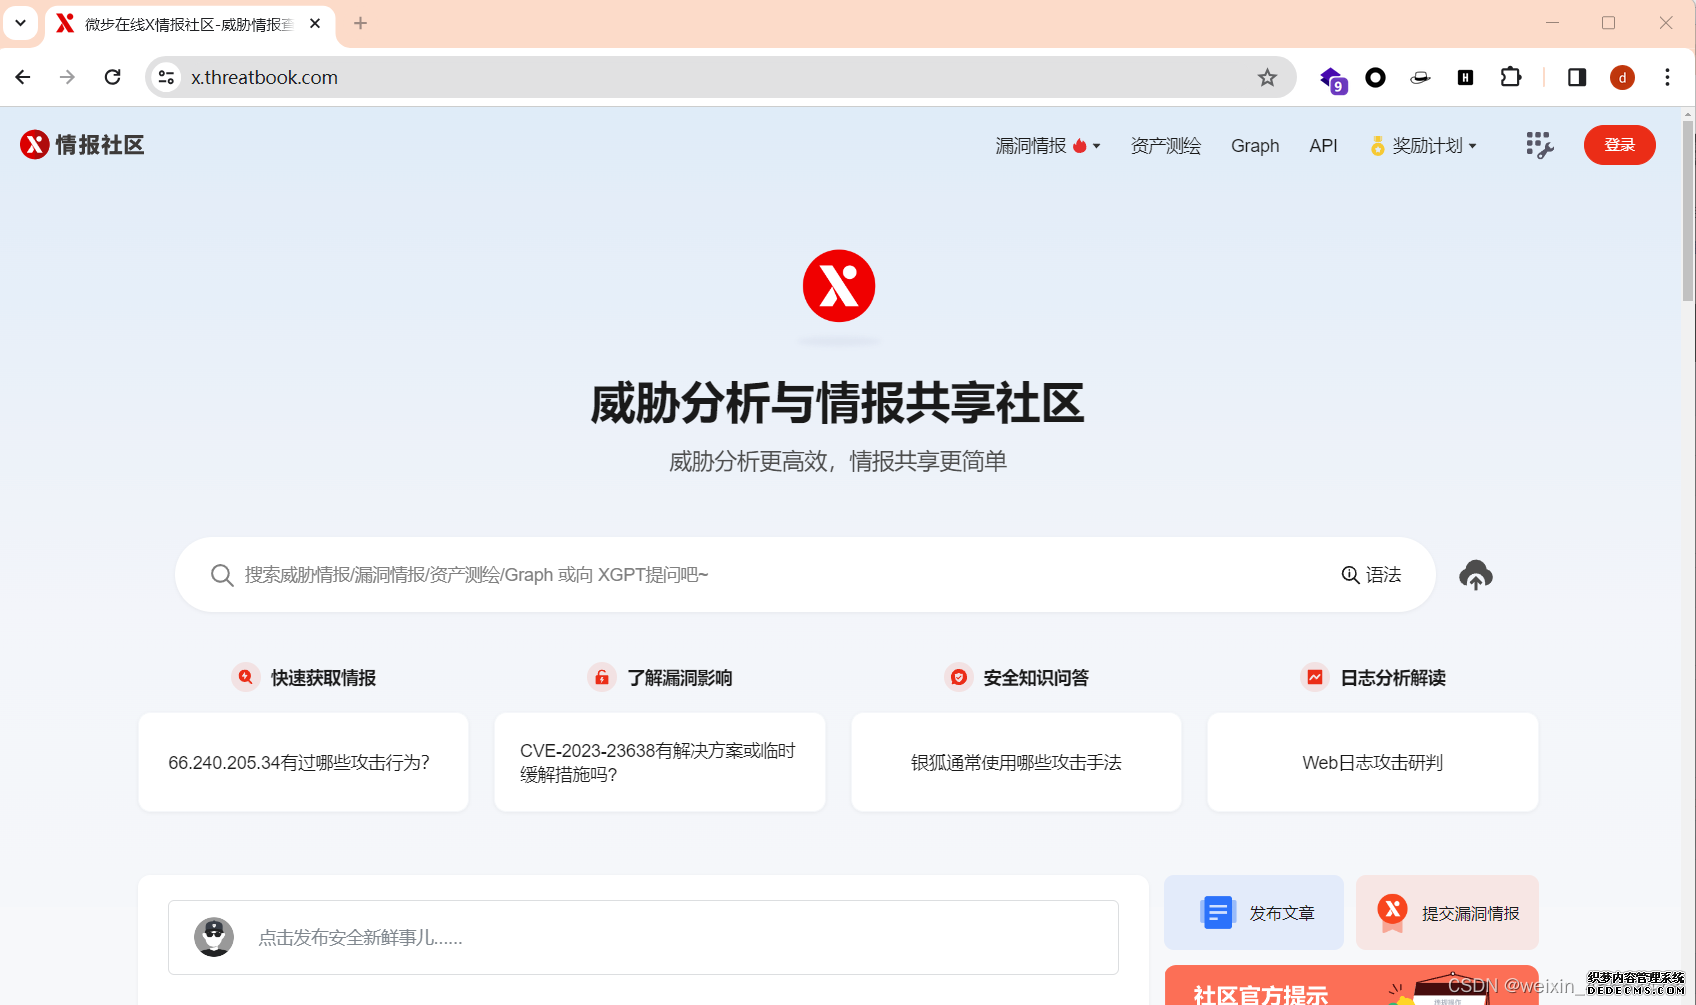
Task: Click the 发布文章 publish article button
Action: point(1254,913)
